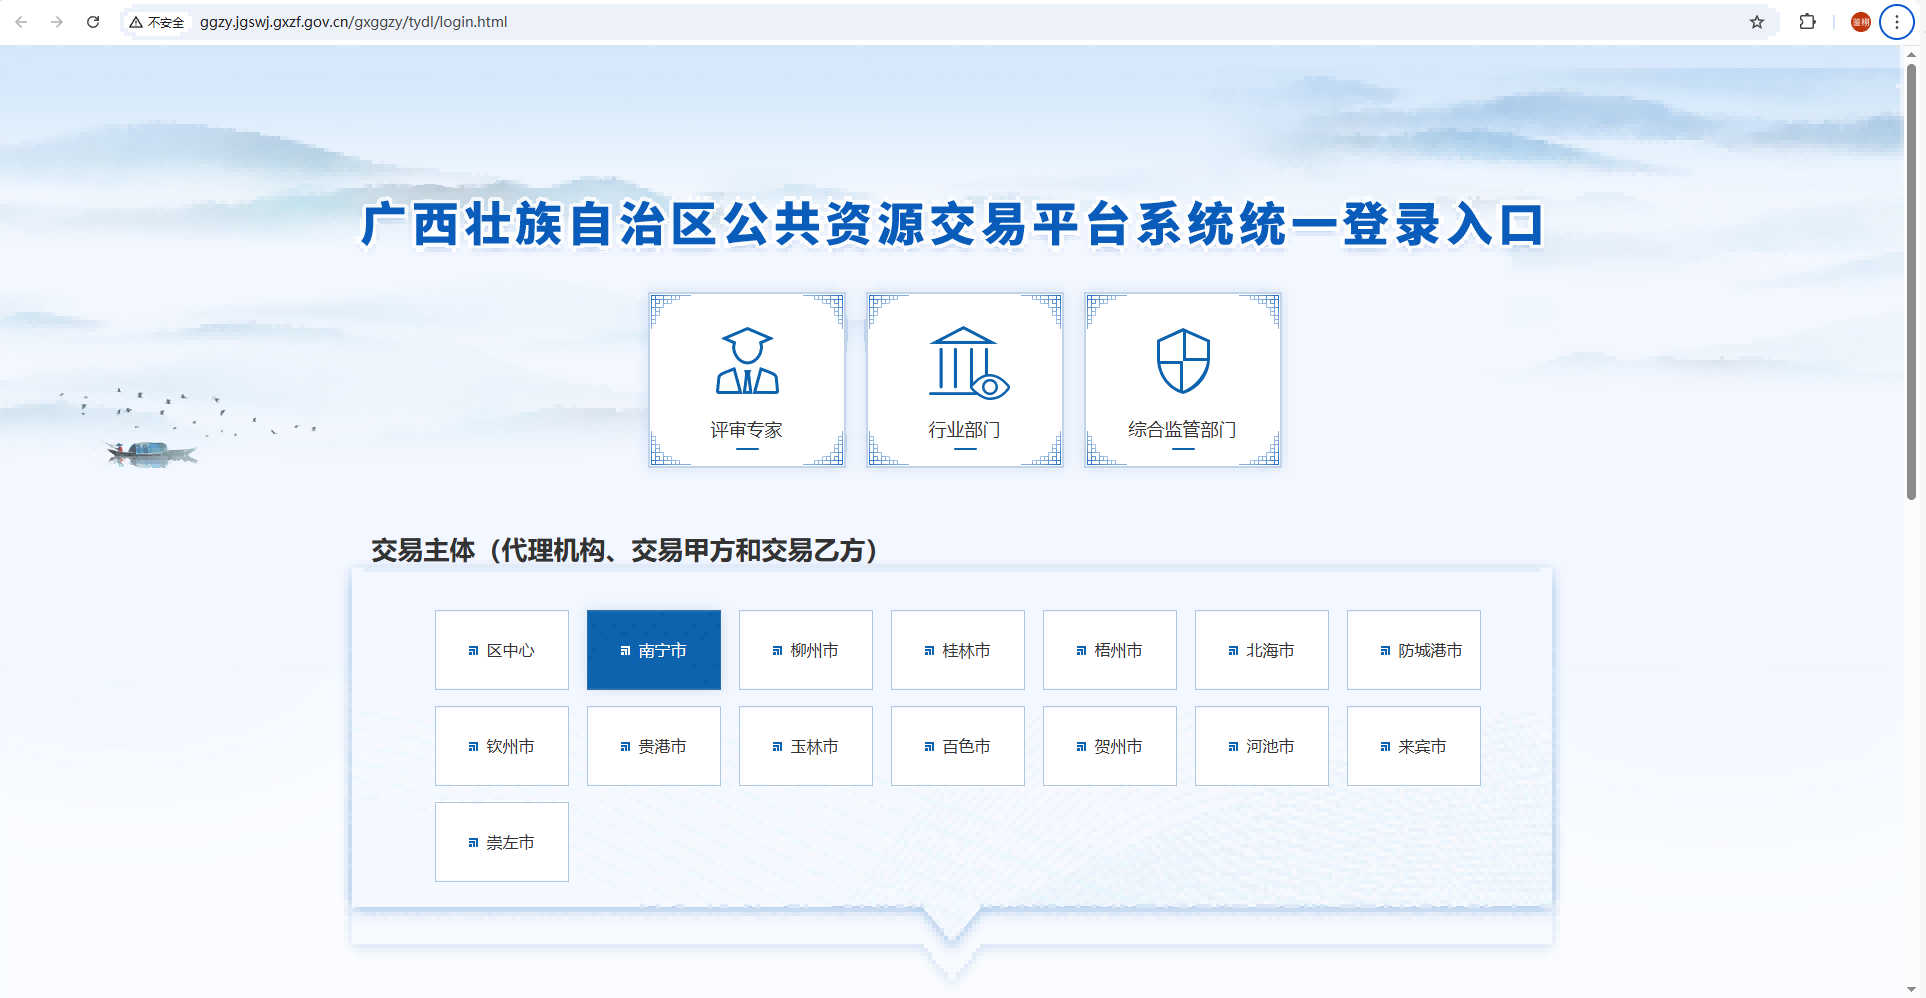Select the 区中心 option
1926x998 pixels.
click(x=501, y=650)
